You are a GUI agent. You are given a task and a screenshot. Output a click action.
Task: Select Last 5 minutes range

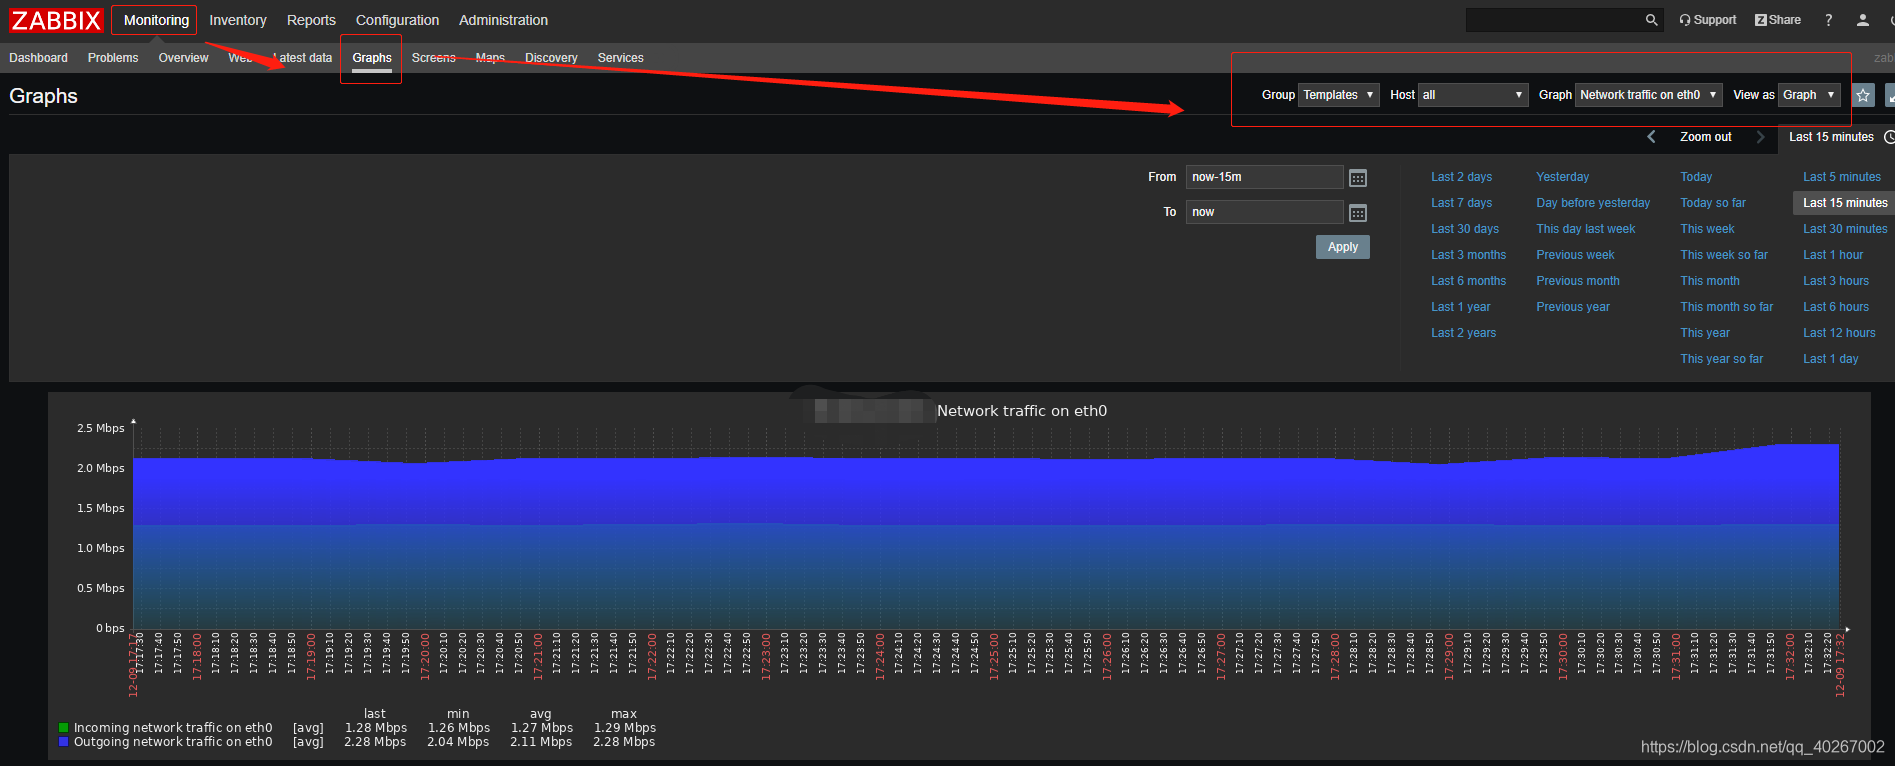[1842, 177]
